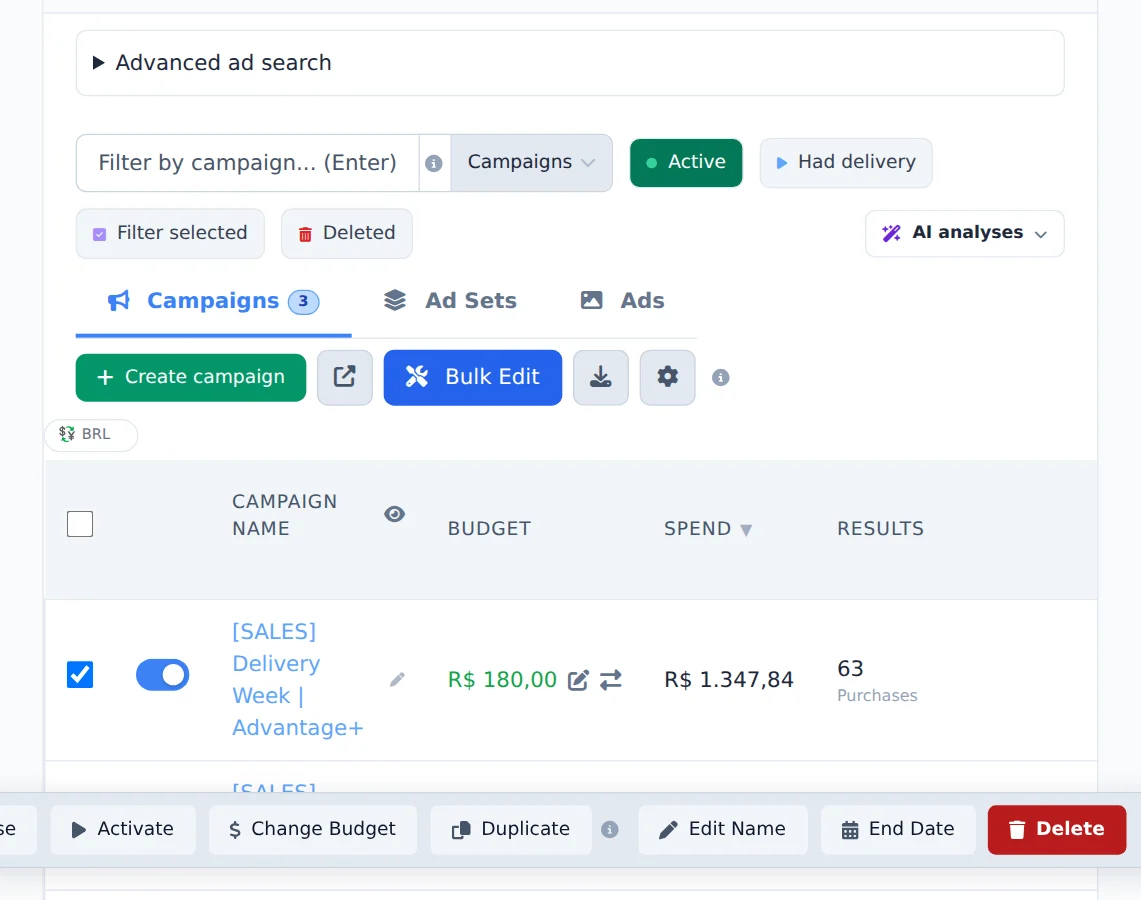
Task: Open the Campaigns filter type dropdown
Action: coord(531,162)
